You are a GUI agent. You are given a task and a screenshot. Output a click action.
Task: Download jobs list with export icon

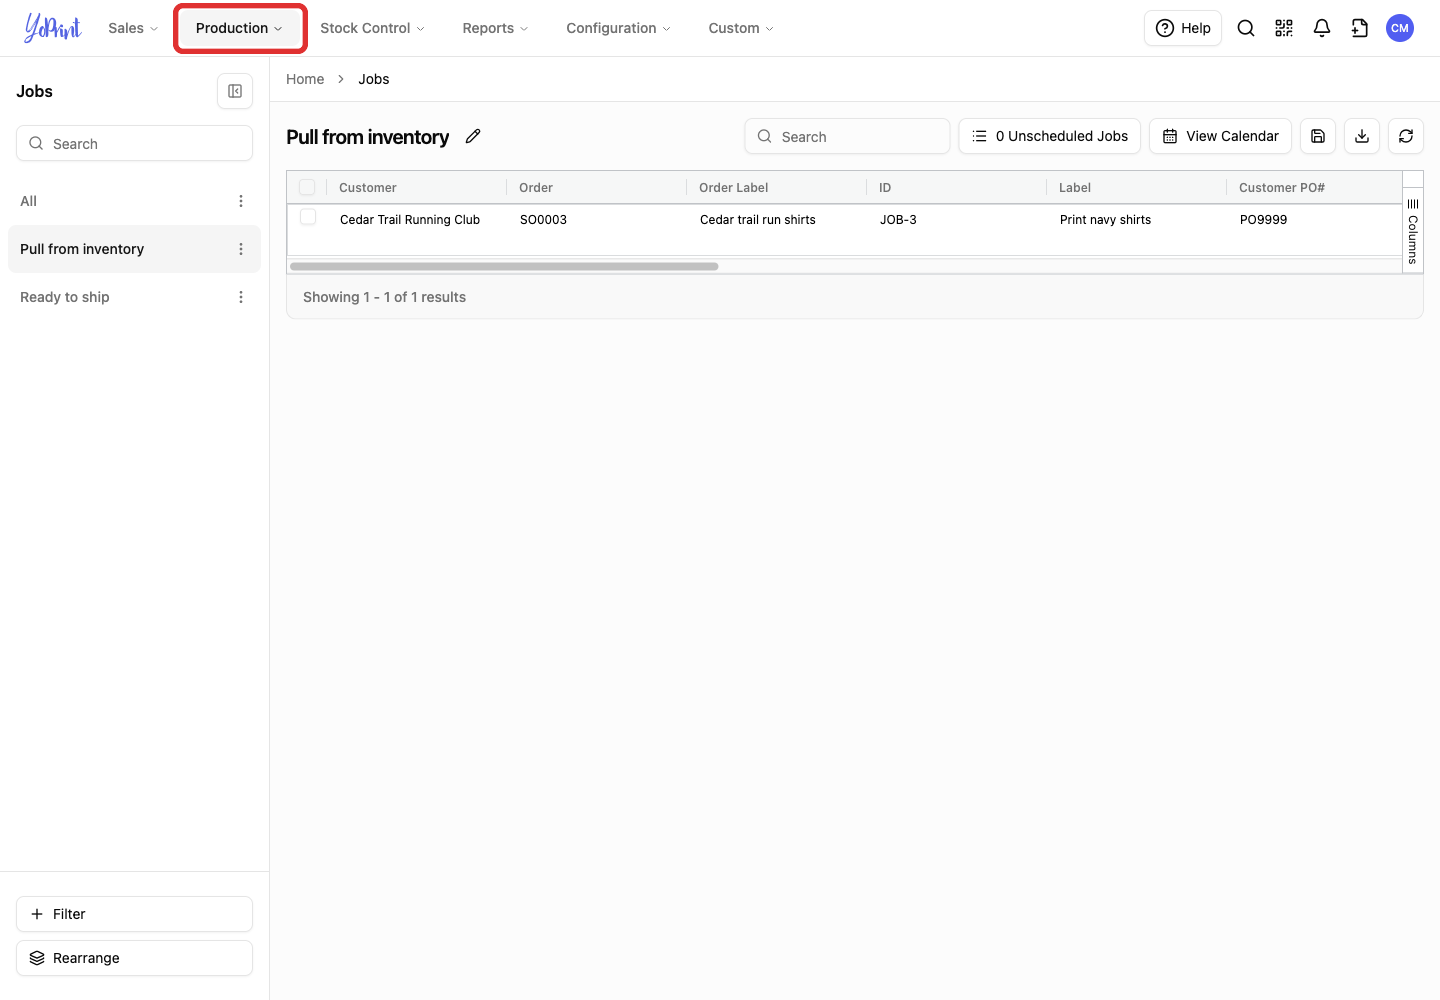1362,136
